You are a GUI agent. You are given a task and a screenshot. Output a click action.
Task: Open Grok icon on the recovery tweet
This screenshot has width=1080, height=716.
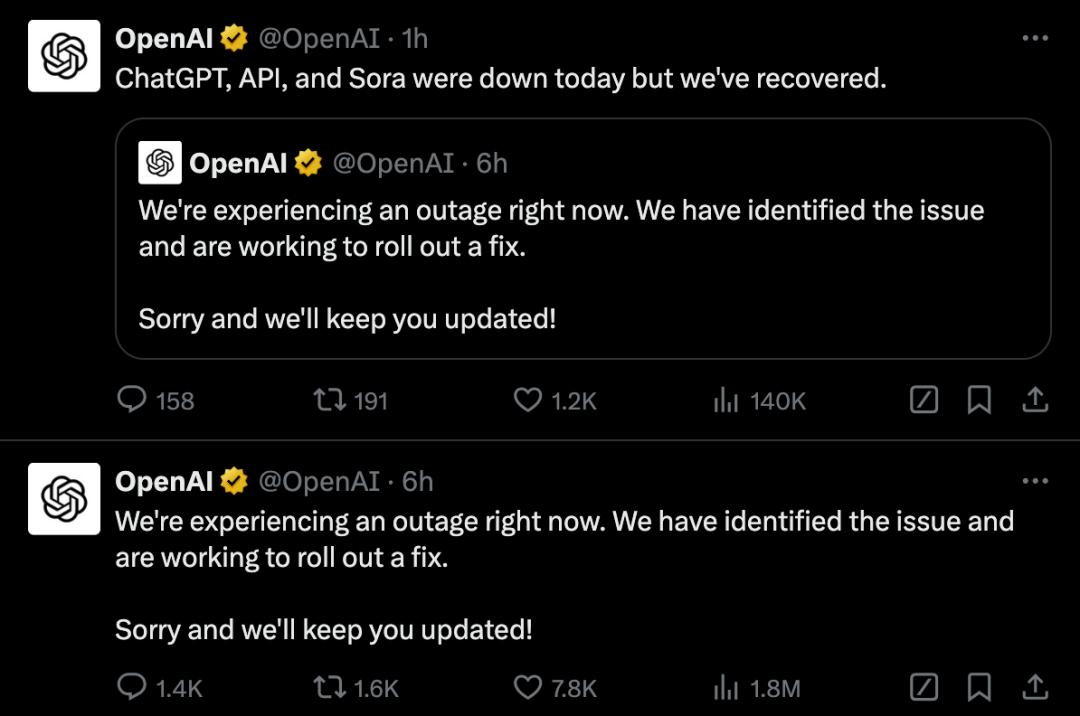[x=924, y=401]
